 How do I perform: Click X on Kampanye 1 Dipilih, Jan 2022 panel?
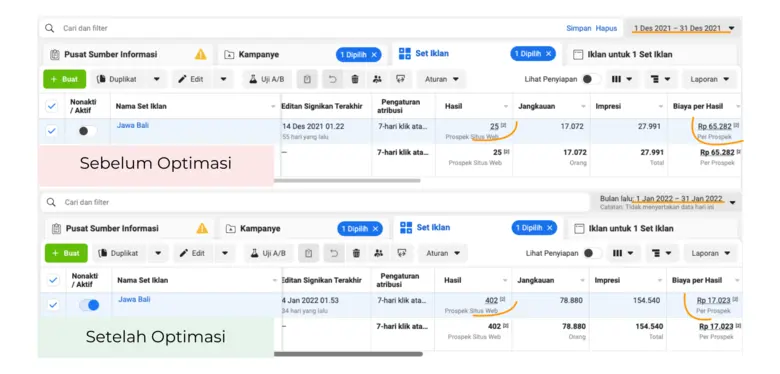coord(376,229)
